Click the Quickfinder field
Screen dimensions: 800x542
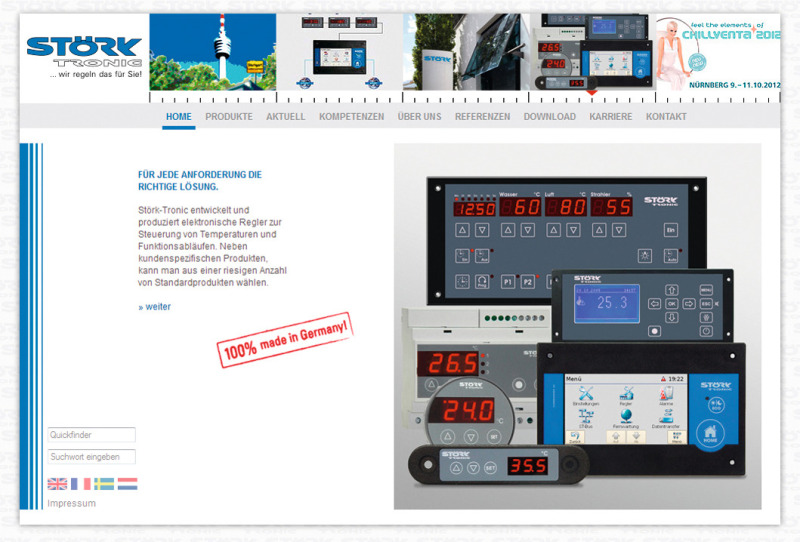click(92, 435)
